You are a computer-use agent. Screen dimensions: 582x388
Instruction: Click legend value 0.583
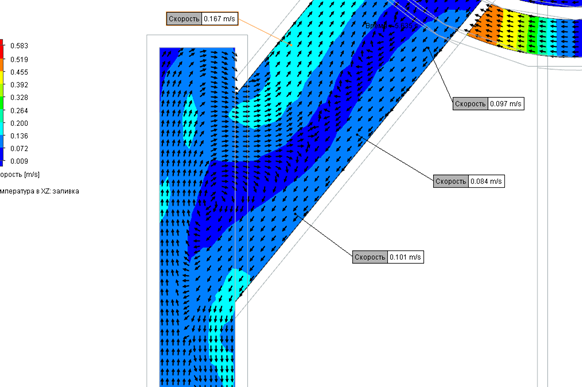tap(19, 46)
